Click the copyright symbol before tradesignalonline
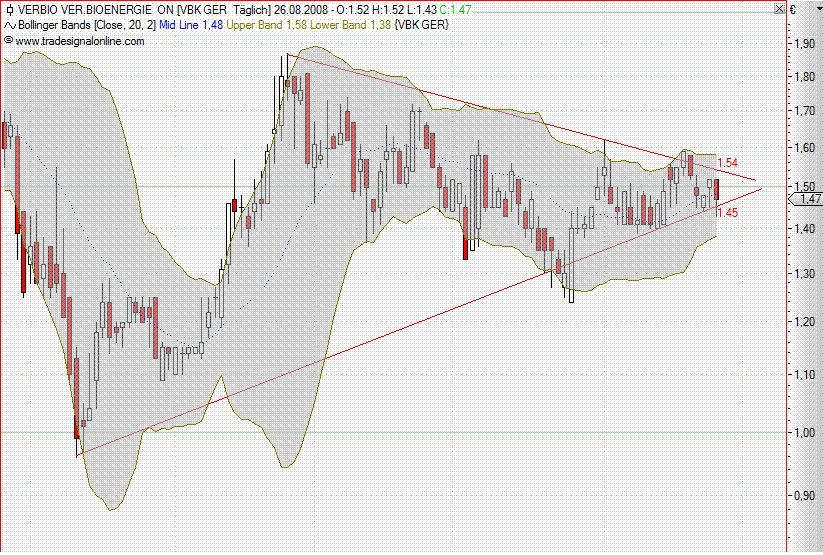 (8, 40)
